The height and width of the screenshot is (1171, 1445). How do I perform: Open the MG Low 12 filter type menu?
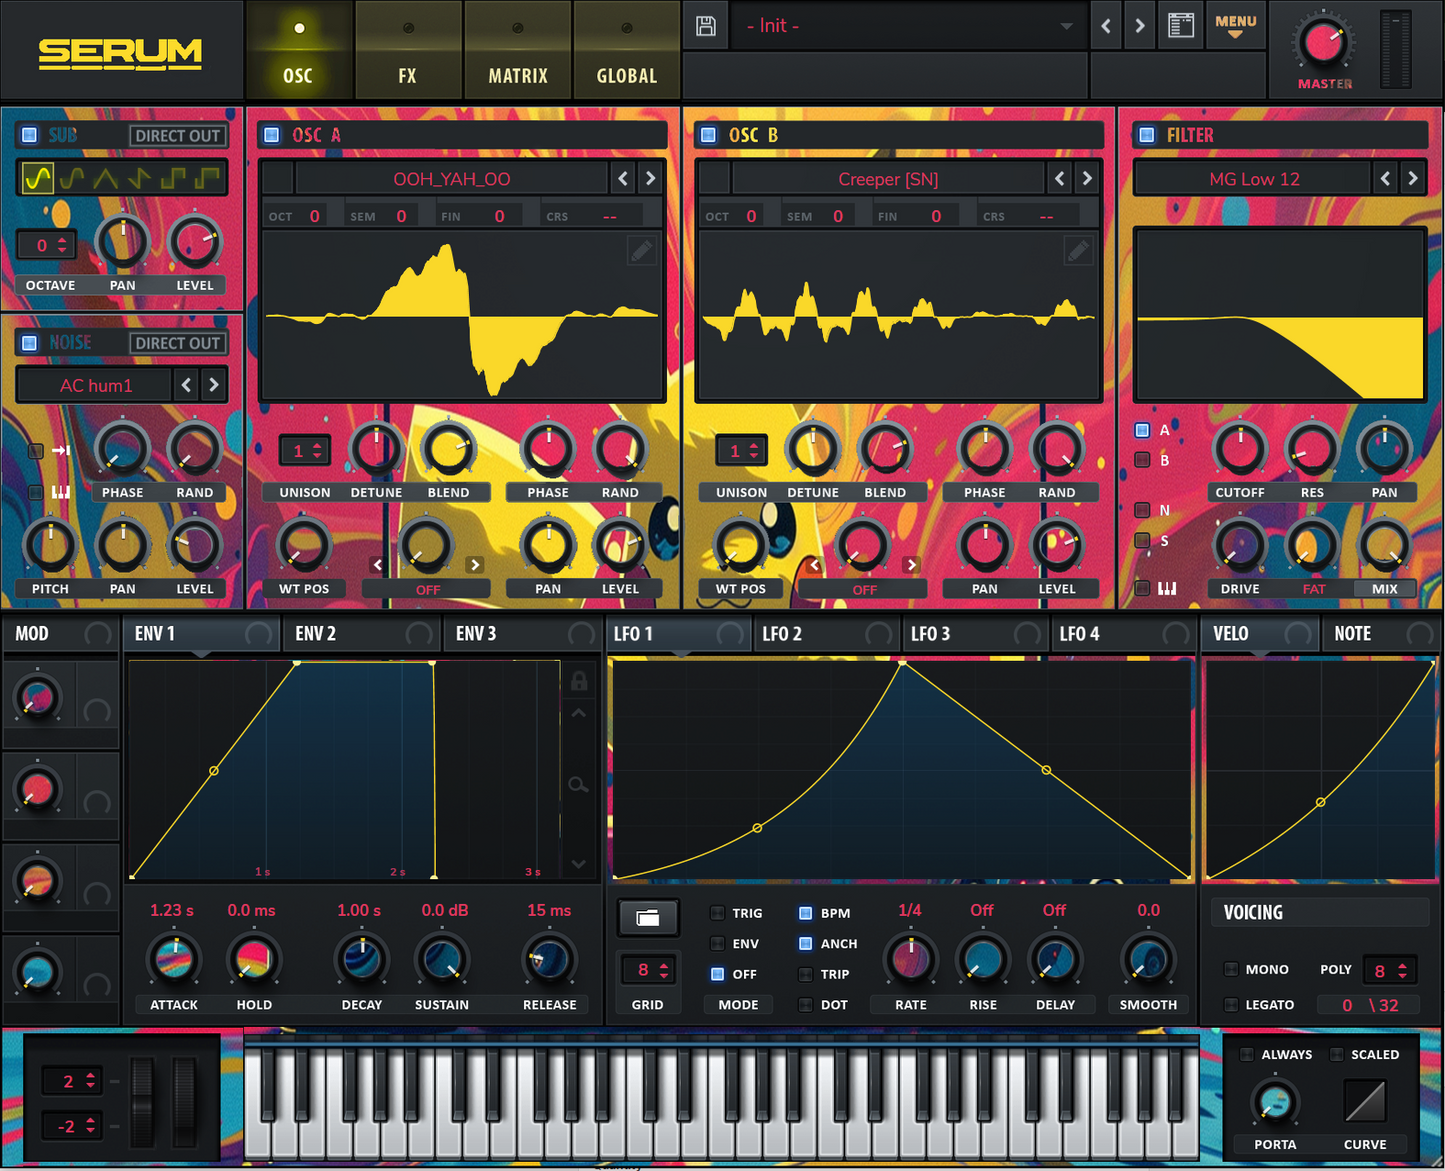(x=1254, y=179)
